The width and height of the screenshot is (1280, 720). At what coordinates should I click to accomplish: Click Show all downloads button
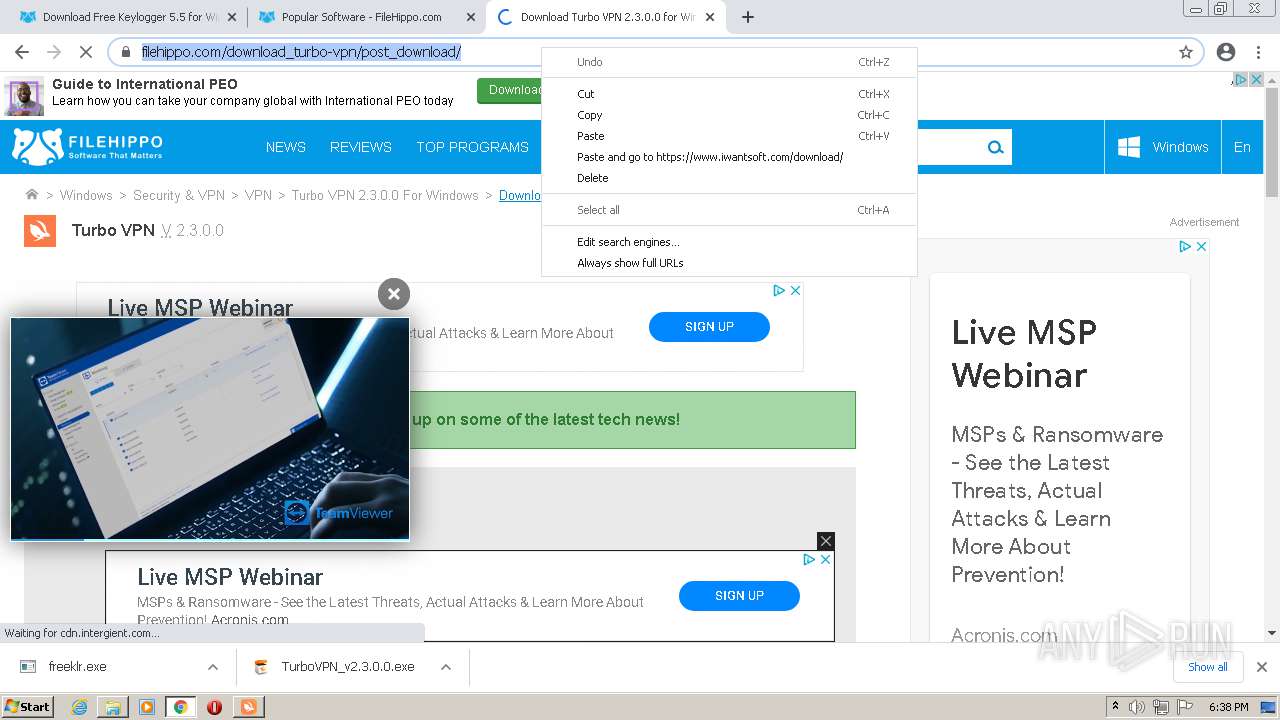1208,667
